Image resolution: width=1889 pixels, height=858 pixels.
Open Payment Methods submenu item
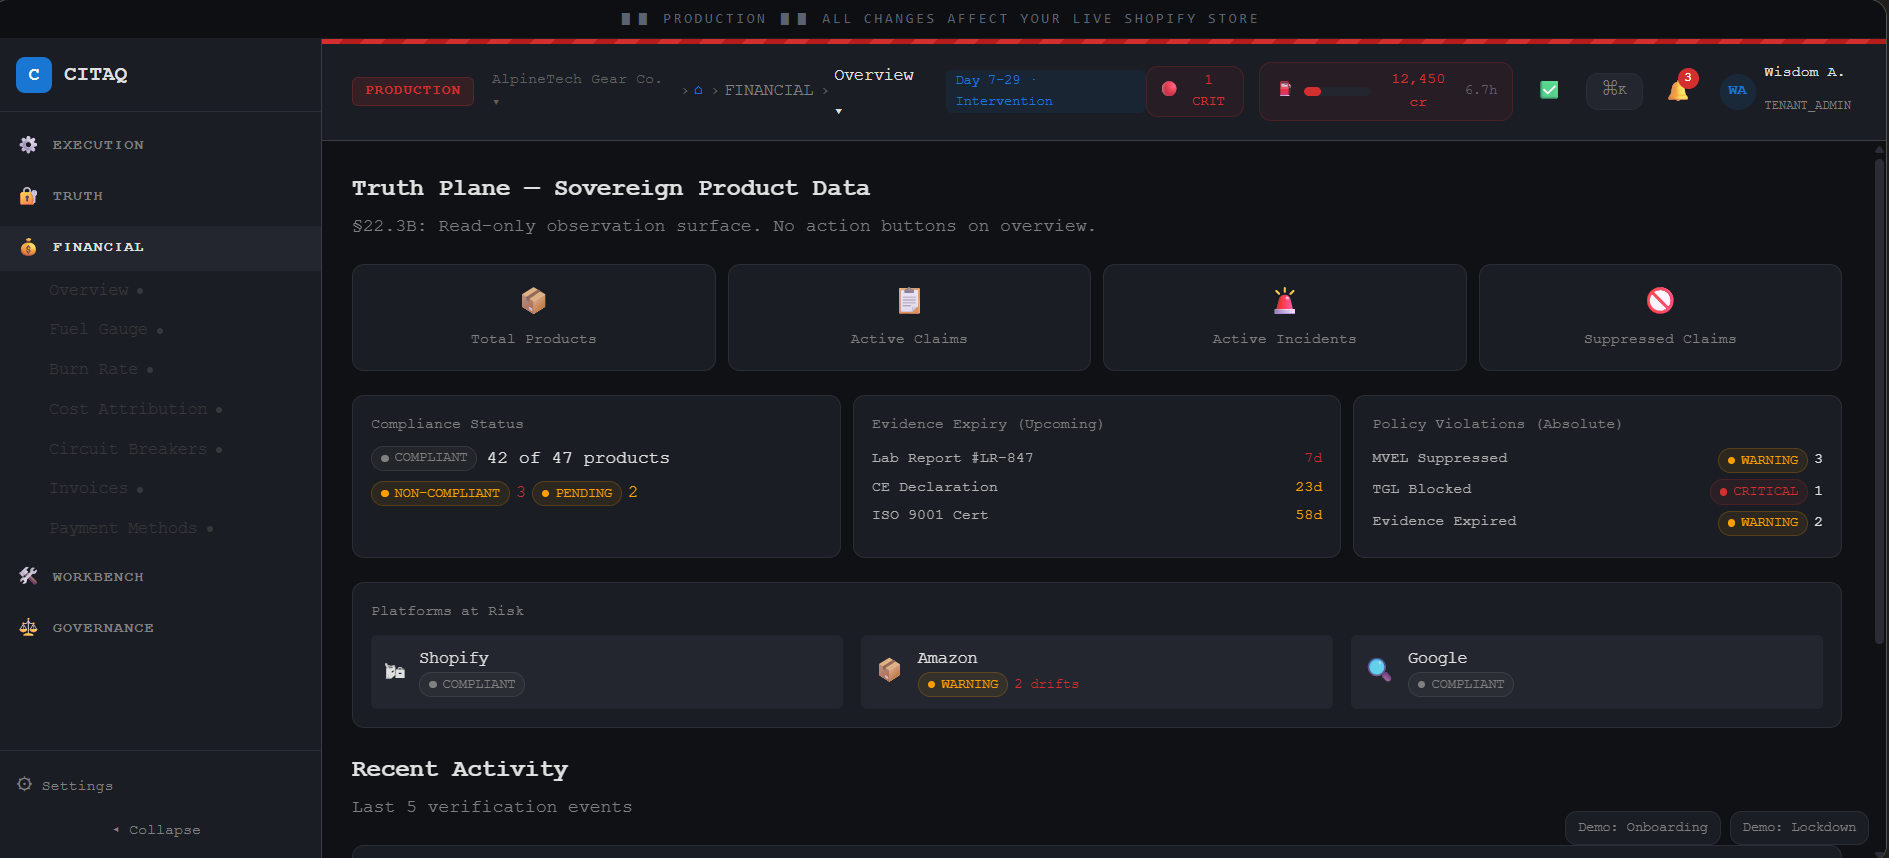pos(131,528)
